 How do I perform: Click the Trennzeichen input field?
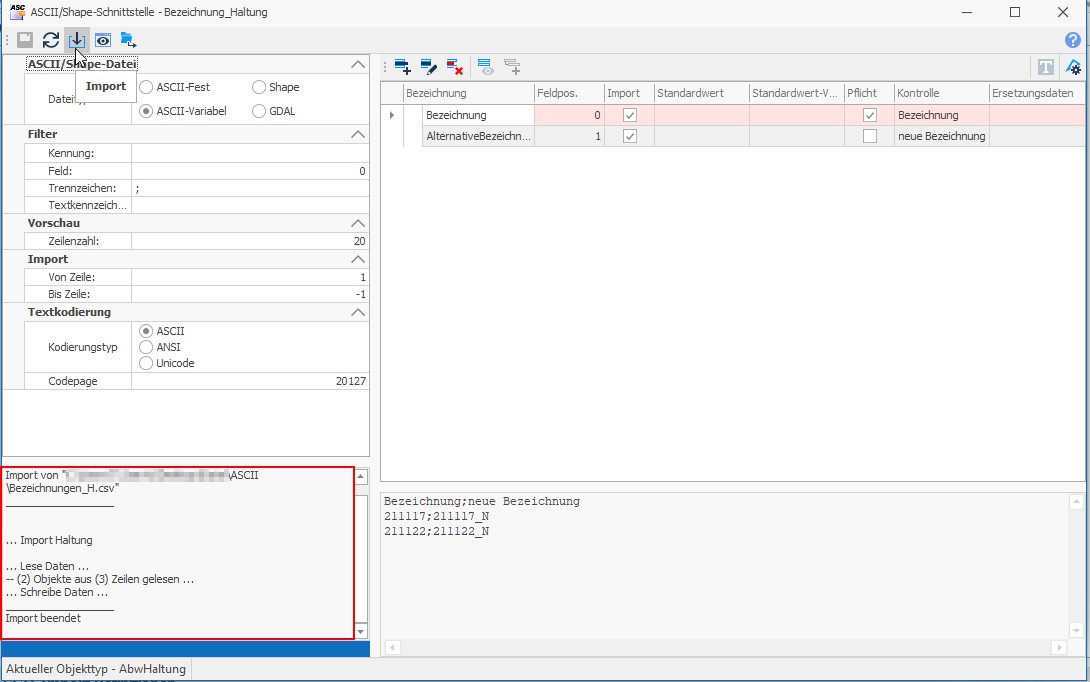(x=249, y=188)
